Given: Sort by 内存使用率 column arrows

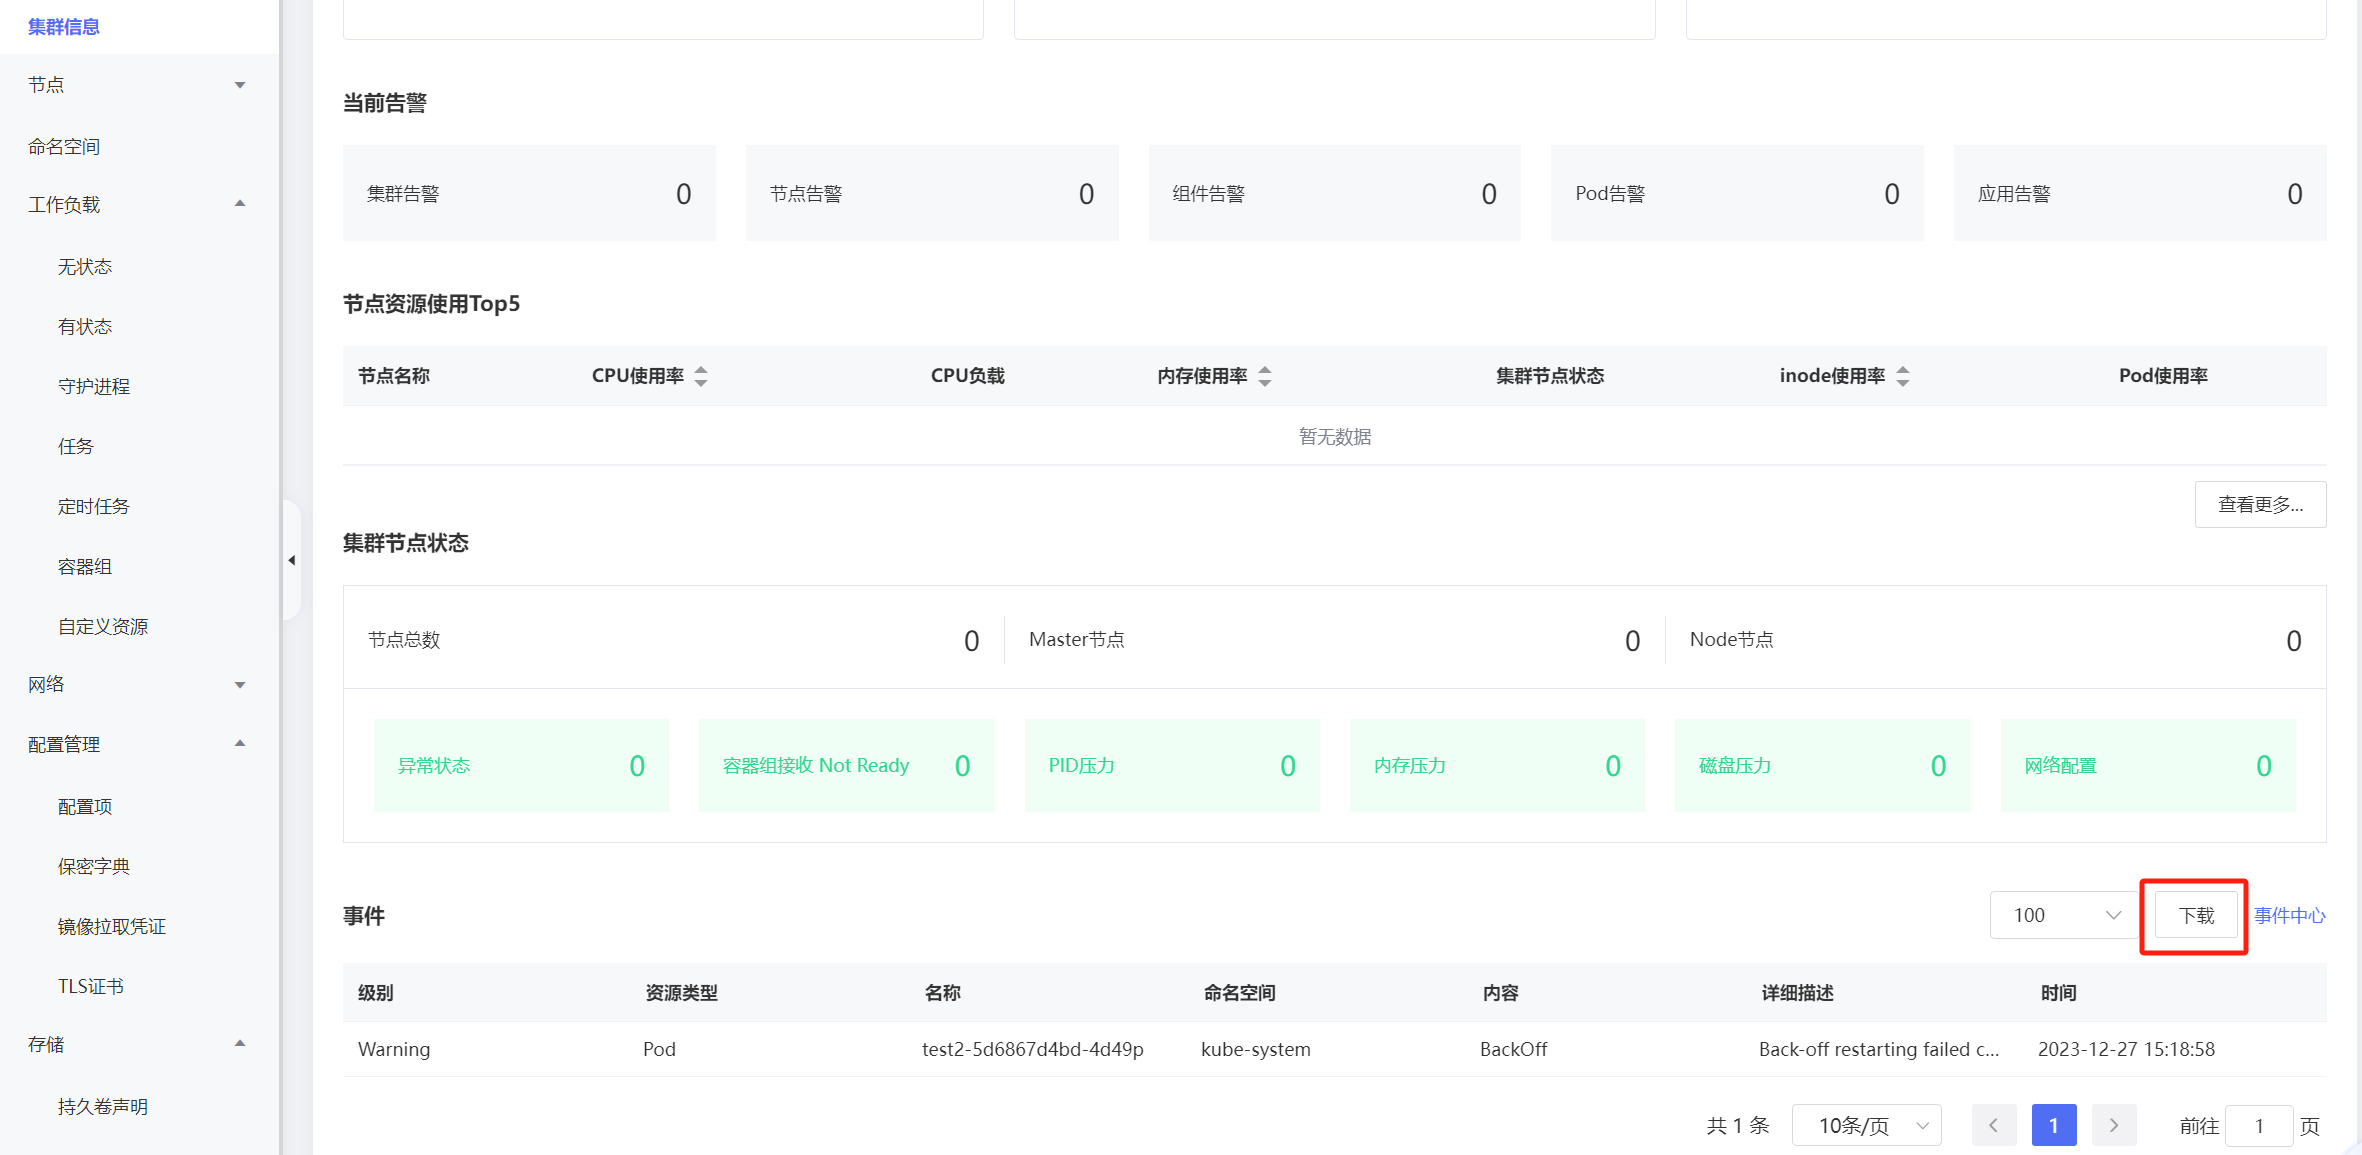Looking at the screenshot, I should (1265, 376).
